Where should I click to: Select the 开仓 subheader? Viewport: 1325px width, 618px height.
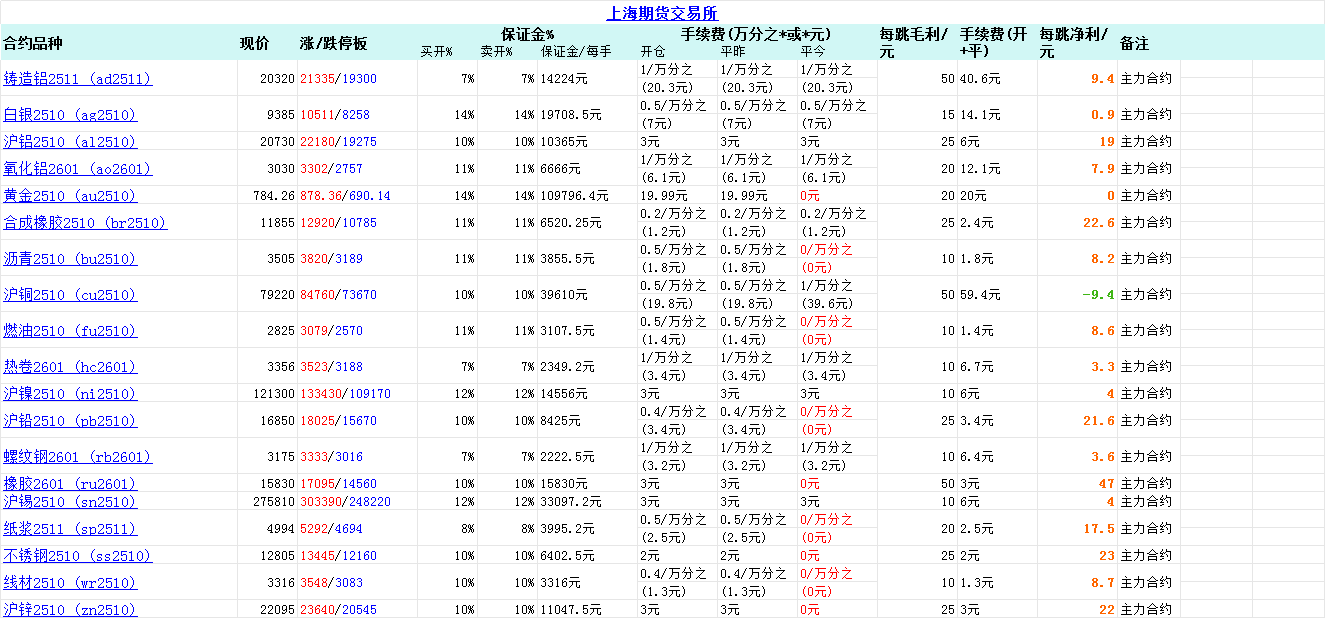coord(652,51)
